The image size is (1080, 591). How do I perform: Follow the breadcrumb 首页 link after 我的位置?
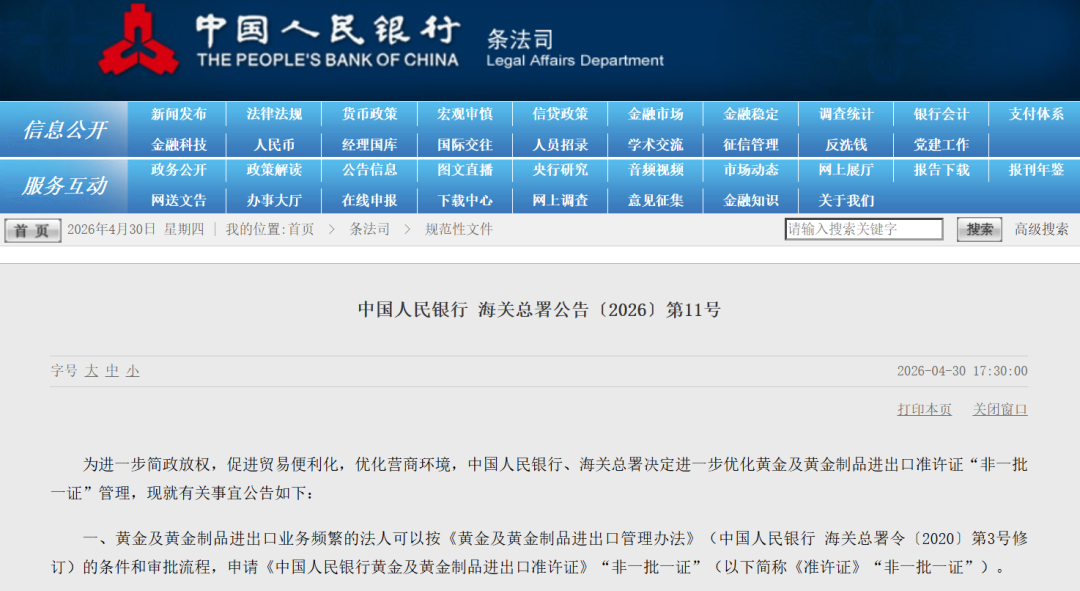click(301, 229)
